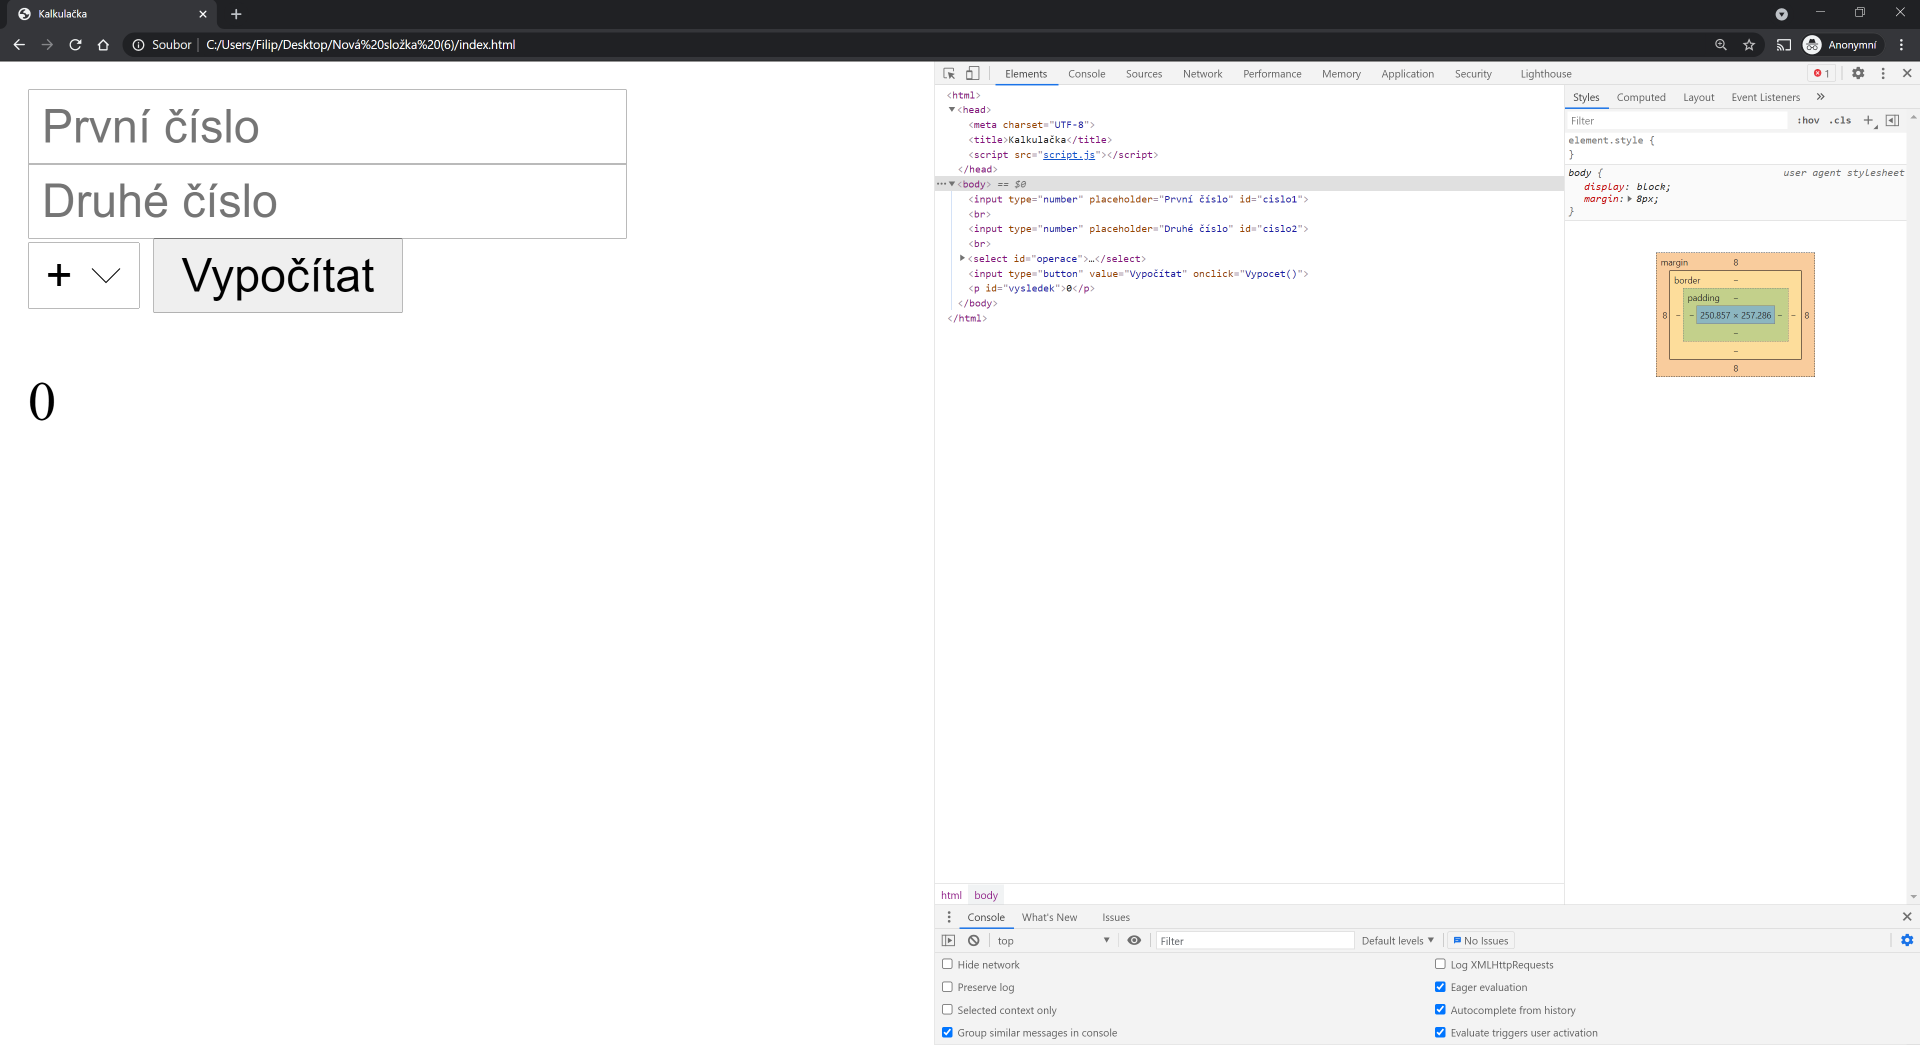Image resolution: width=1920 pixels, height=1045 pixels.
Task: Open the Computed styles tab
Action: coord(1640,97)
